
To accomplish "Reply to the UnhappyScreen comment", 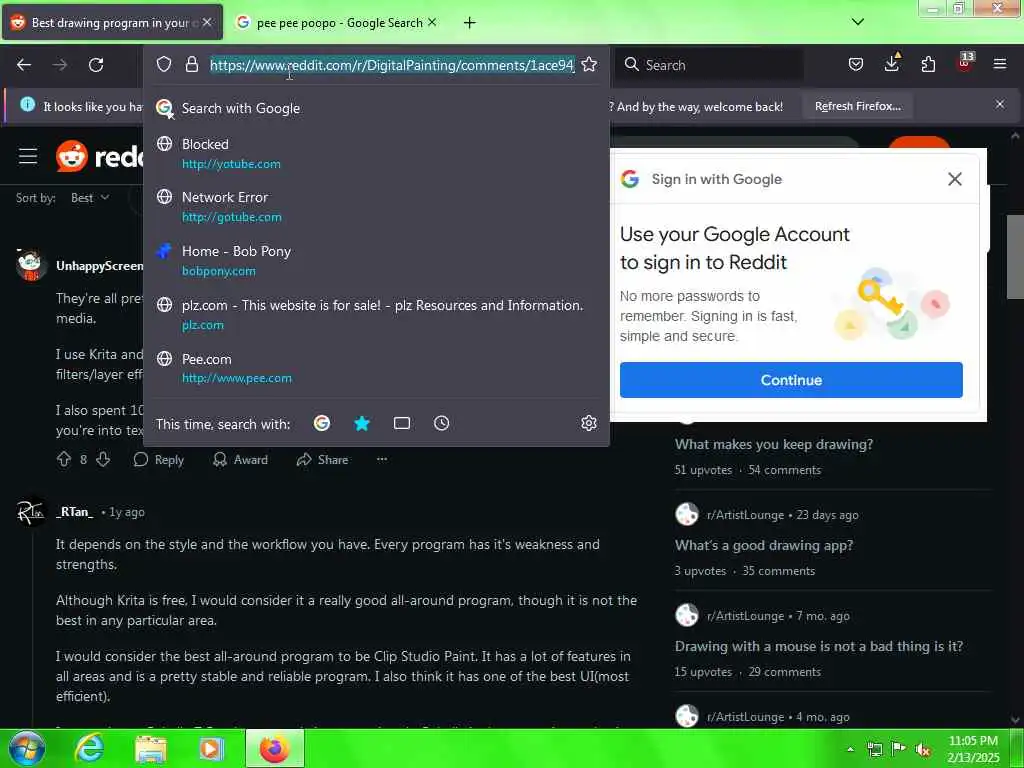I will (159, 460).
